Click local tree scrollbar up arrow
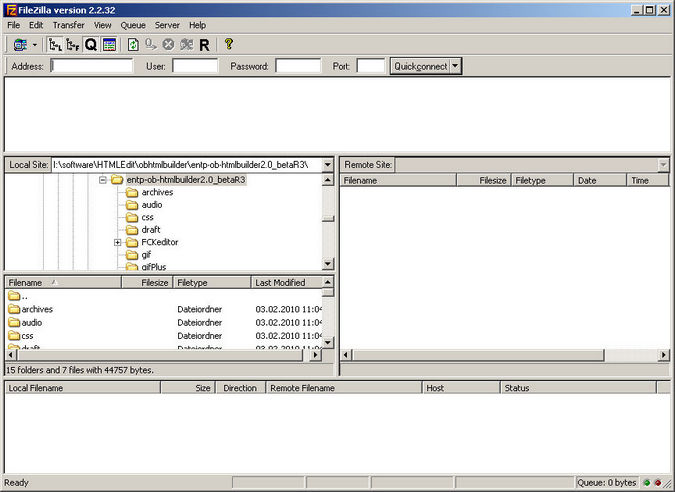 [328, 180]
